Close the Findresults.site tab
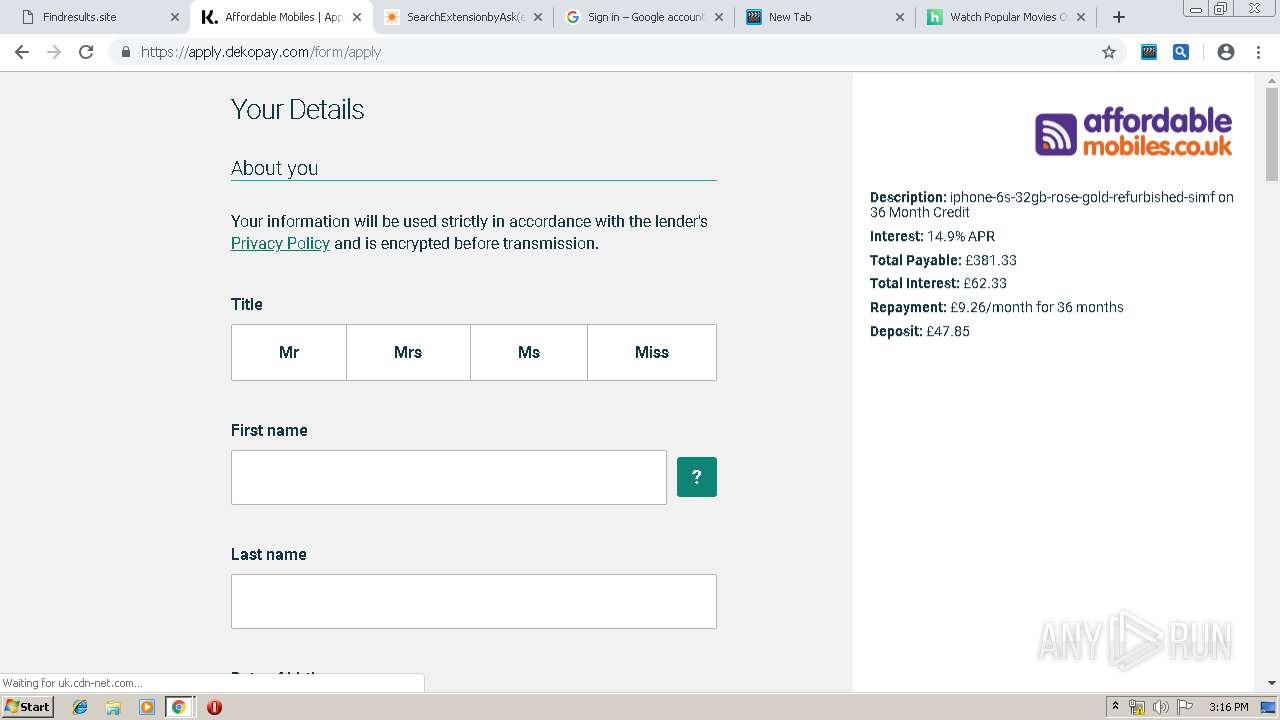 click(x=175, y=17)
